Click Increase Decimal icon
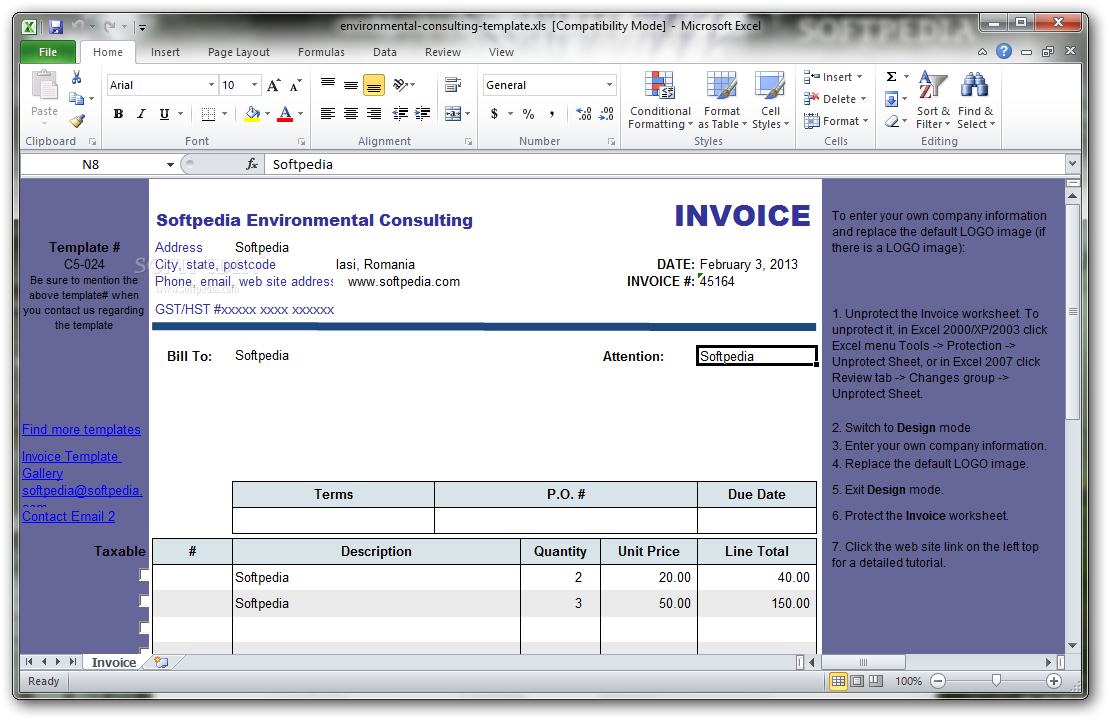1109x720 pixels. point(584,114)
